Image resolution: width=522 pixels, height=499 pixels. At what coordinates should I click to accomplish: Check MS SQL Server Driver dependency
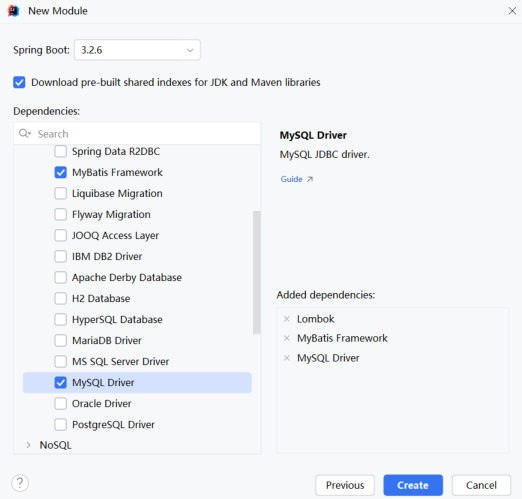click(x=60, y=361)
